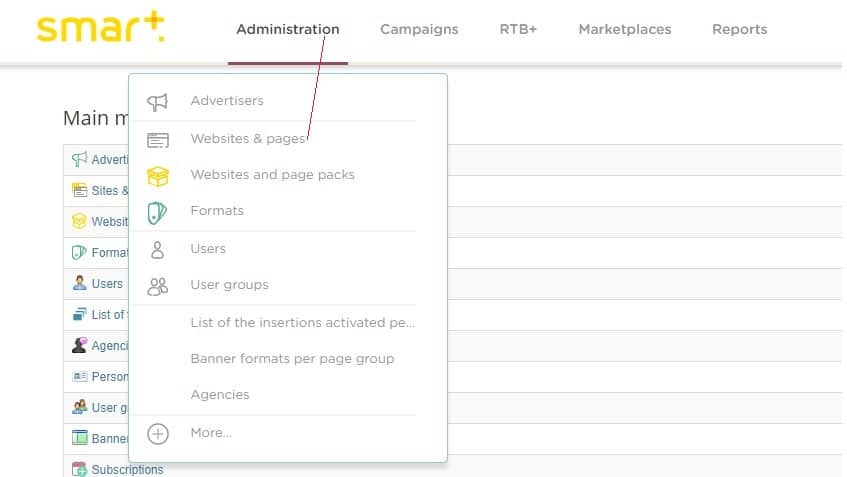Go to the Marketplaces menu

tap(625, 29)
